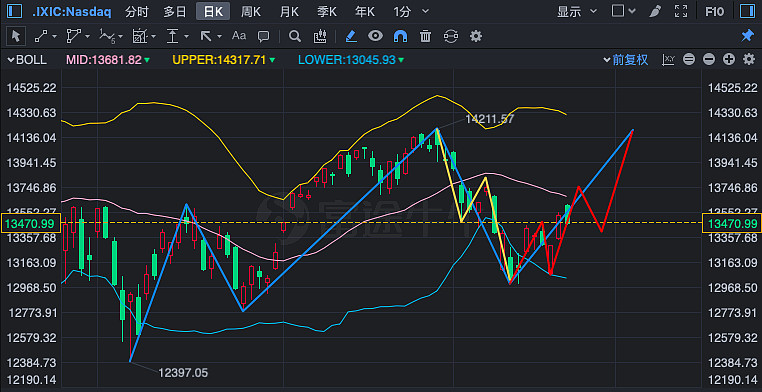Viewport: 762px width, 392px height.
Task: Zoom in chart with plus icon
Action: coord(729,60)
